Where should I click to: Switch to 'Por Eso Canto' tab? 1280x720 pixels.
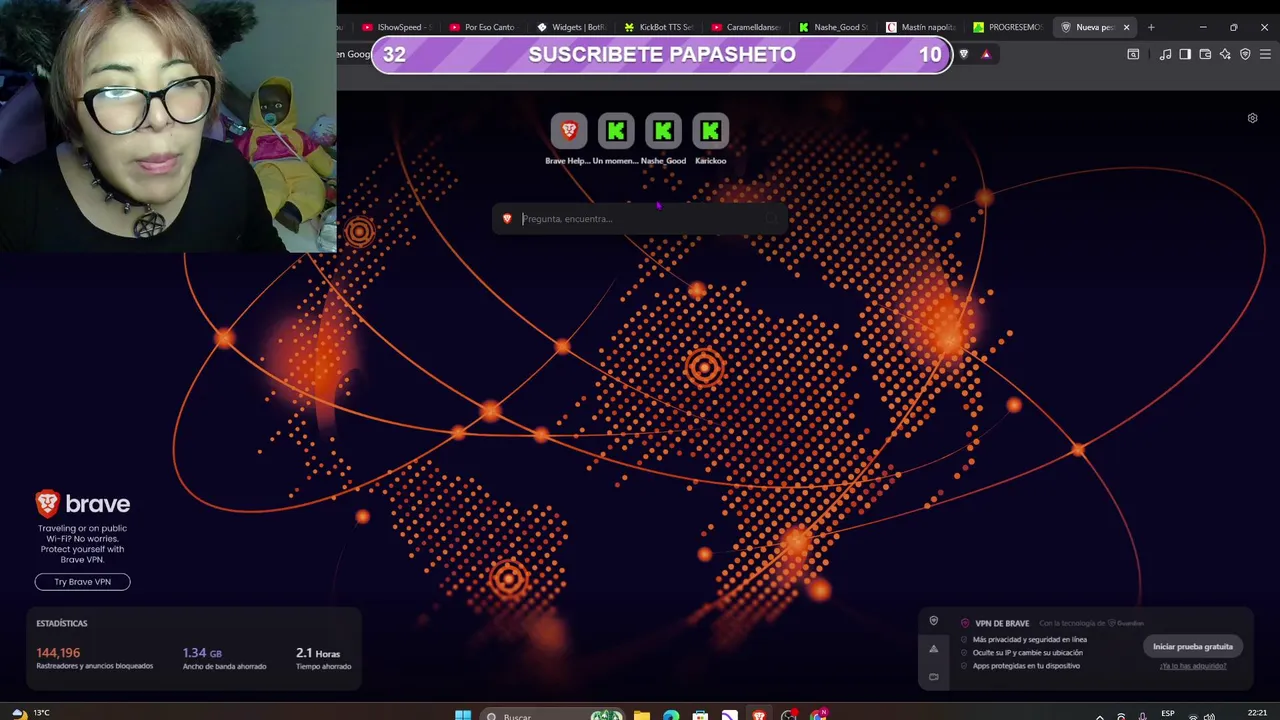coord(483,27)
